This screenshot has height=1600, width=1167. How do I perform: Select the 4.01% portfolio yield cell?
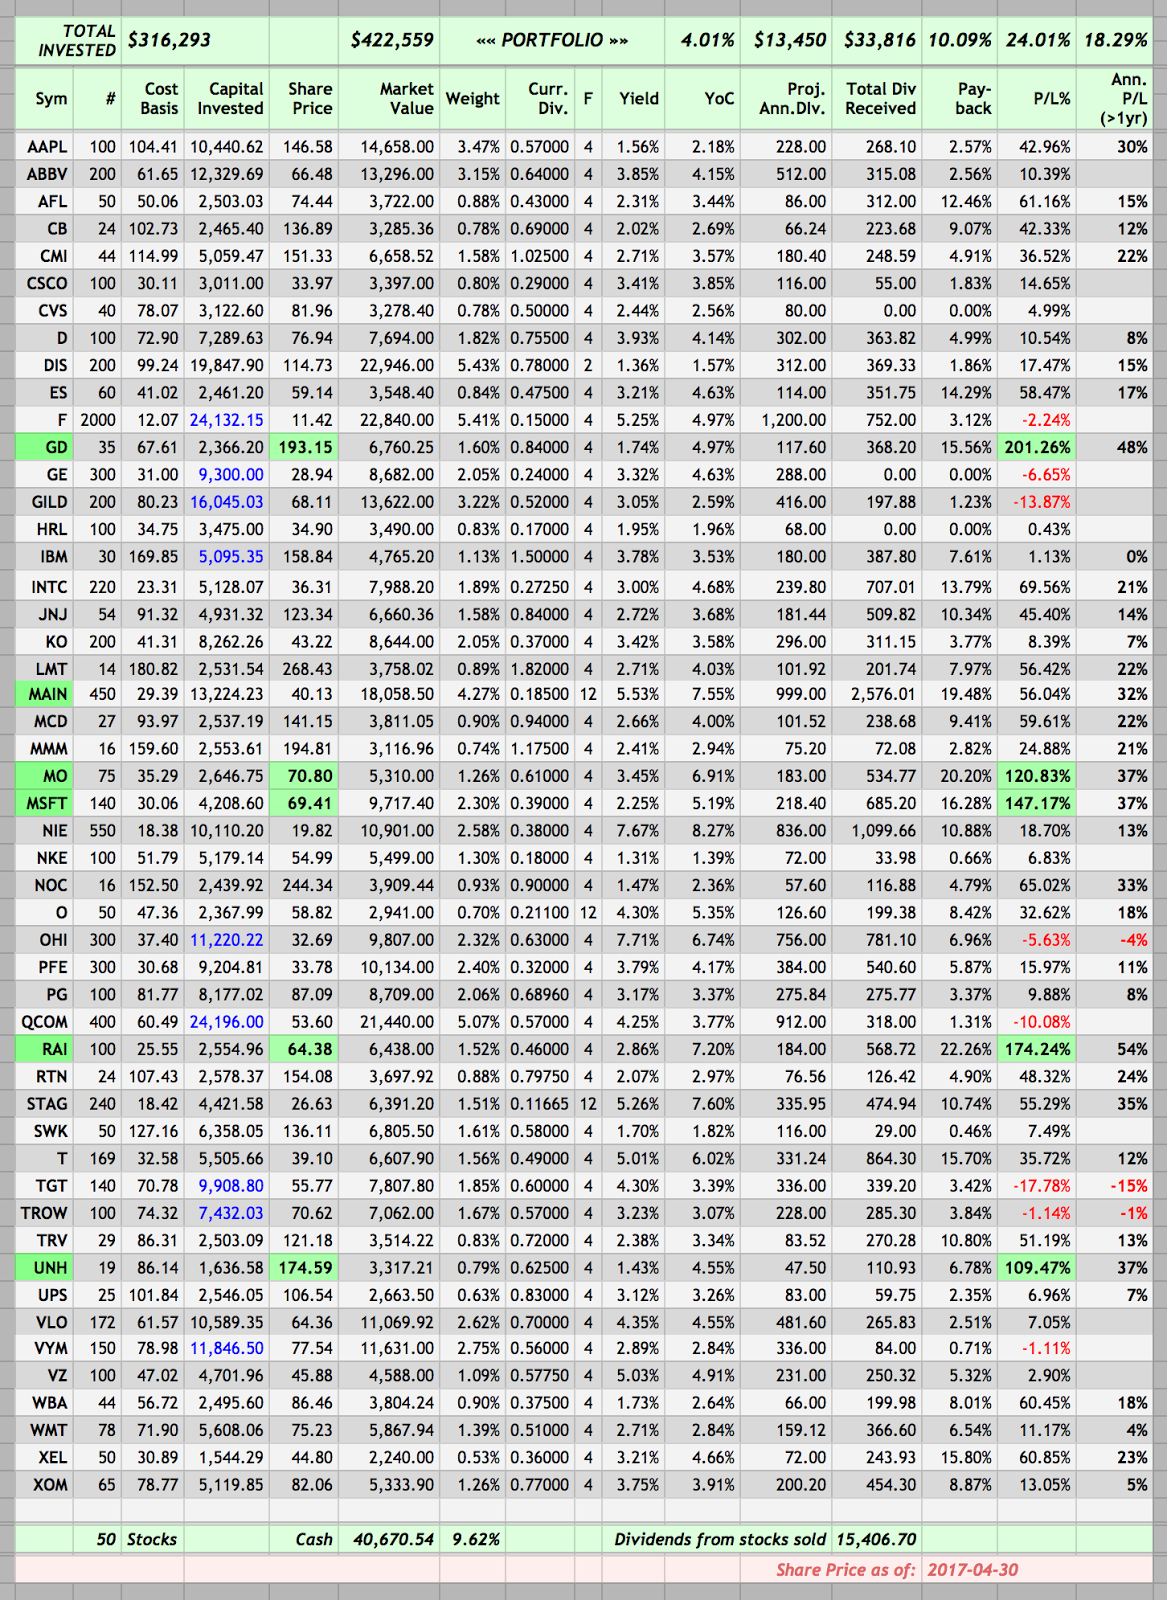702,40
